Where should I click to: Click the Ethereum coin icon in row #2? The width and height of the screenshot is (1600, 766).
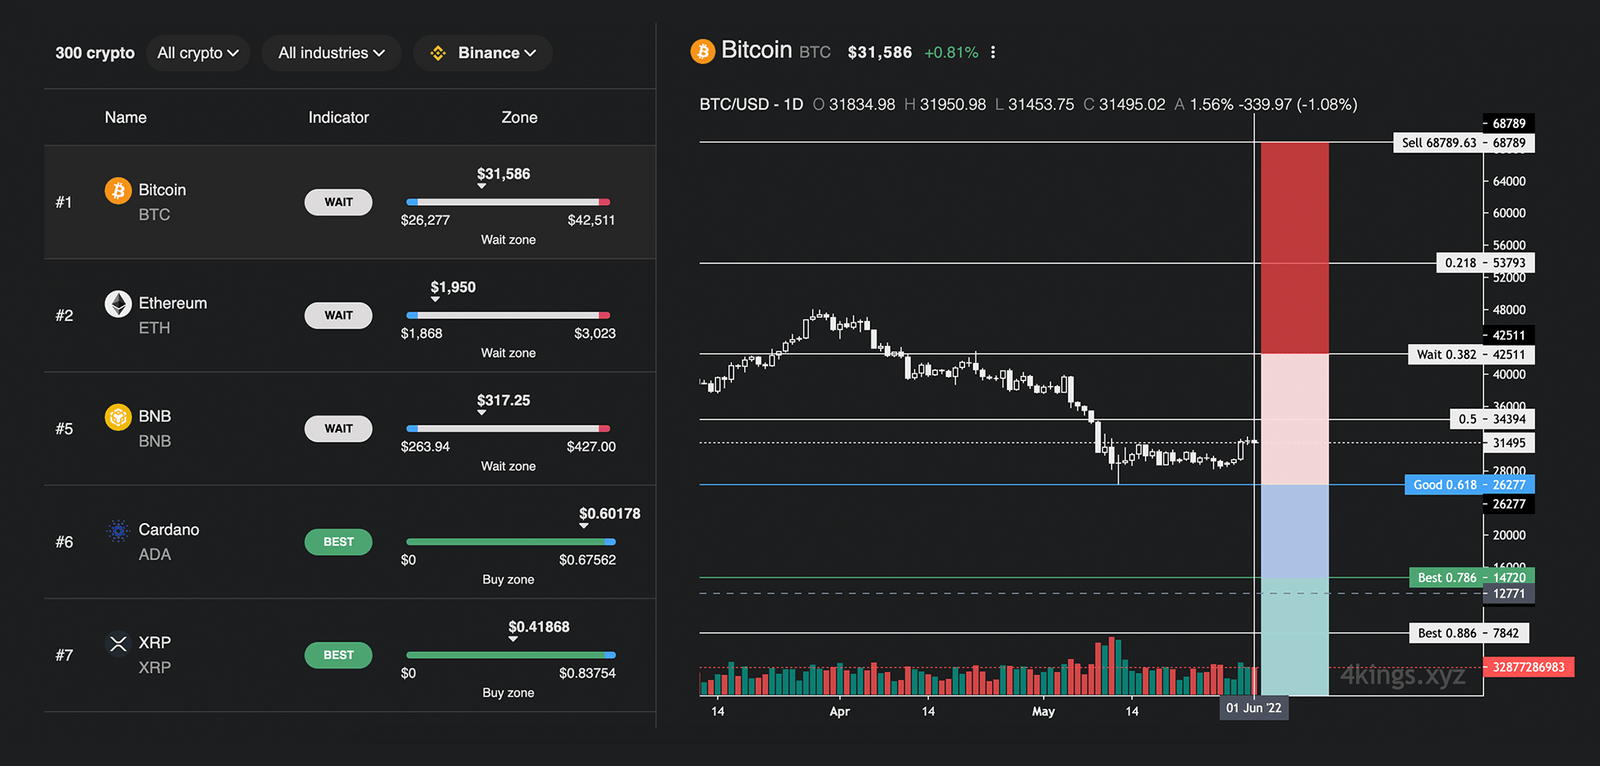point(118,303)
